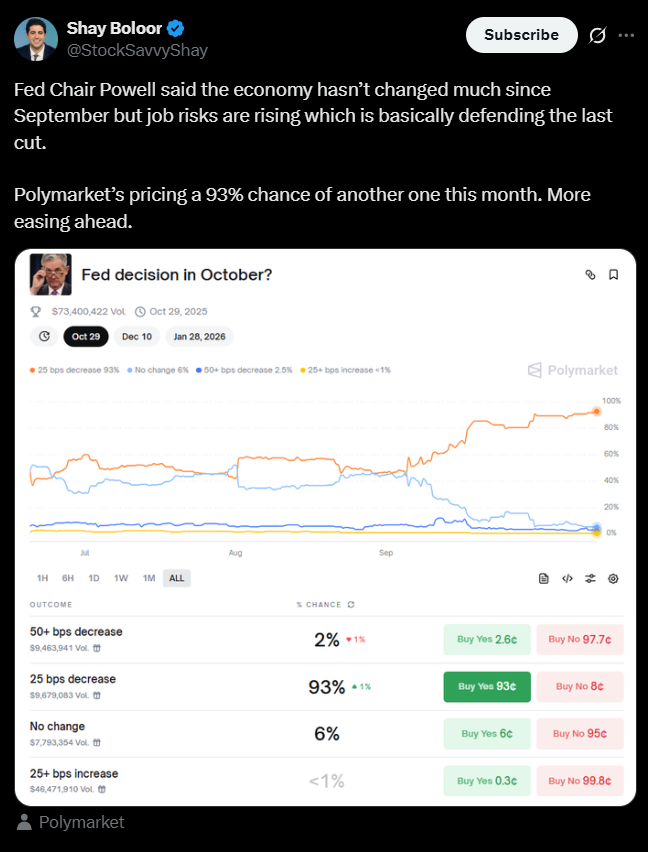Buy Yes 93¢ on 25 bps decrease
Screen dimensions: 648x852
[x=486, y=686]
